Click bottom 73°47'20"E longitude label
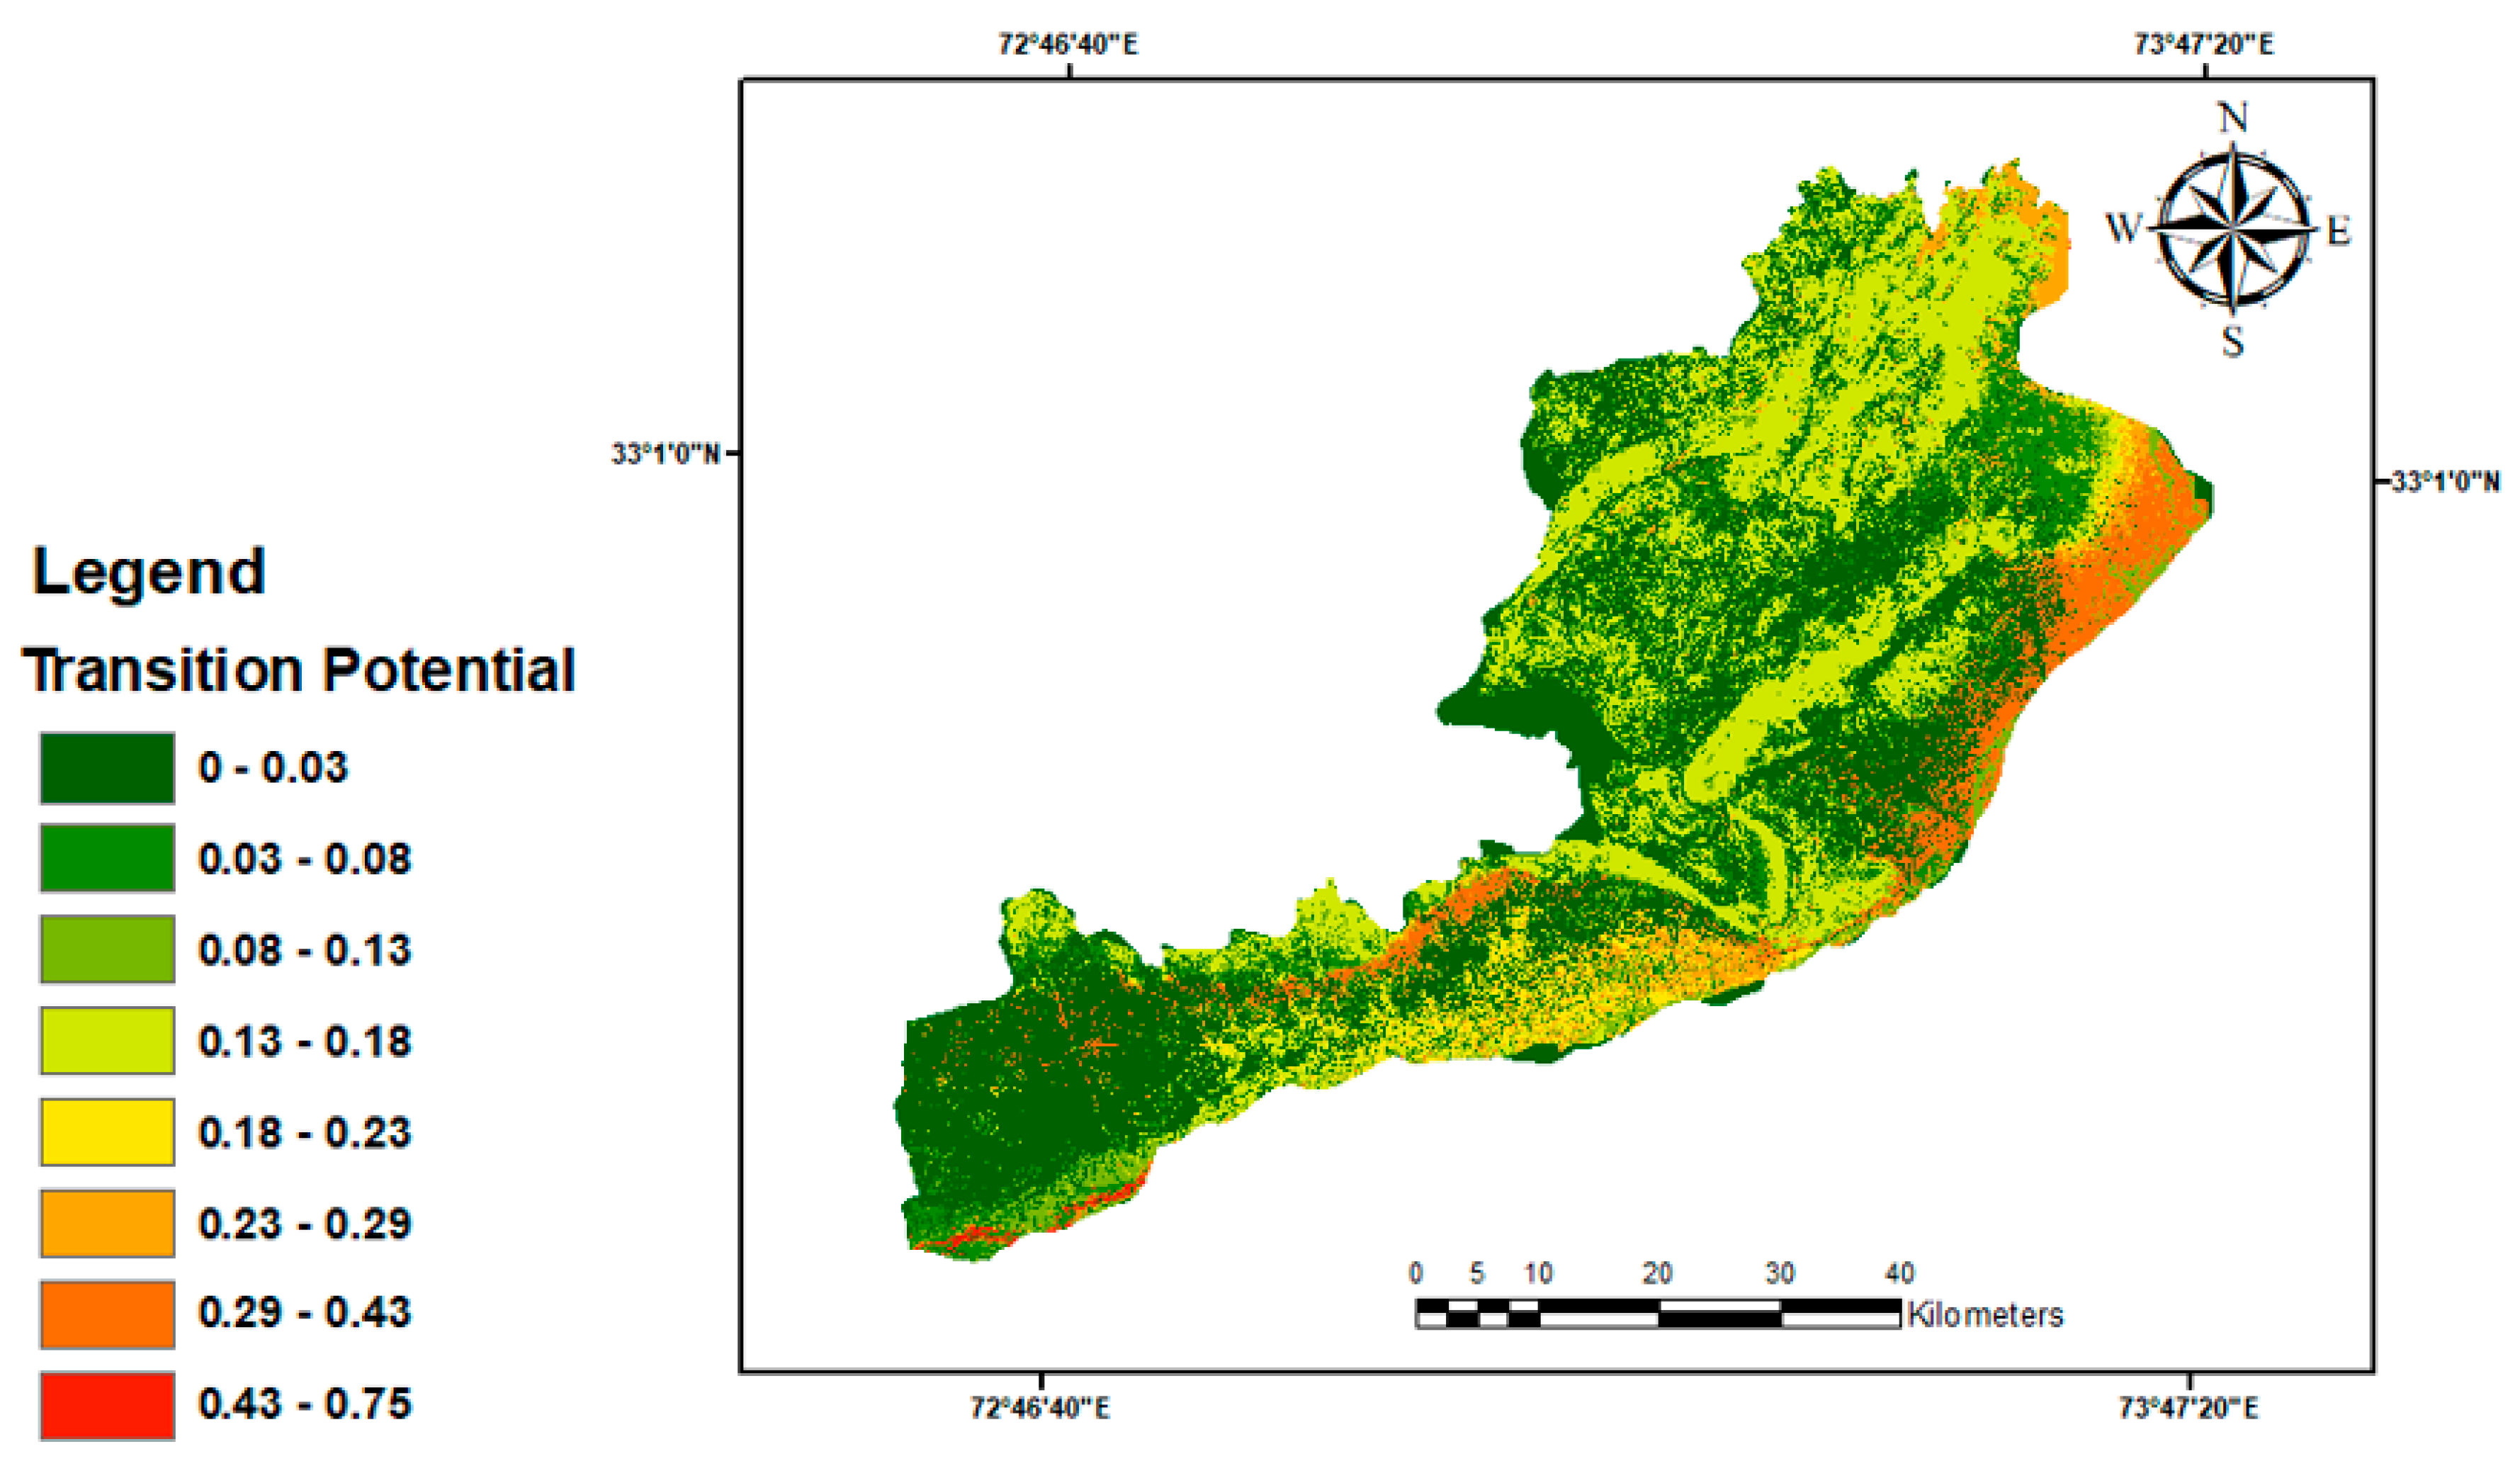This screenshot has height=1461, width=2520. tap(2188, 1408)
